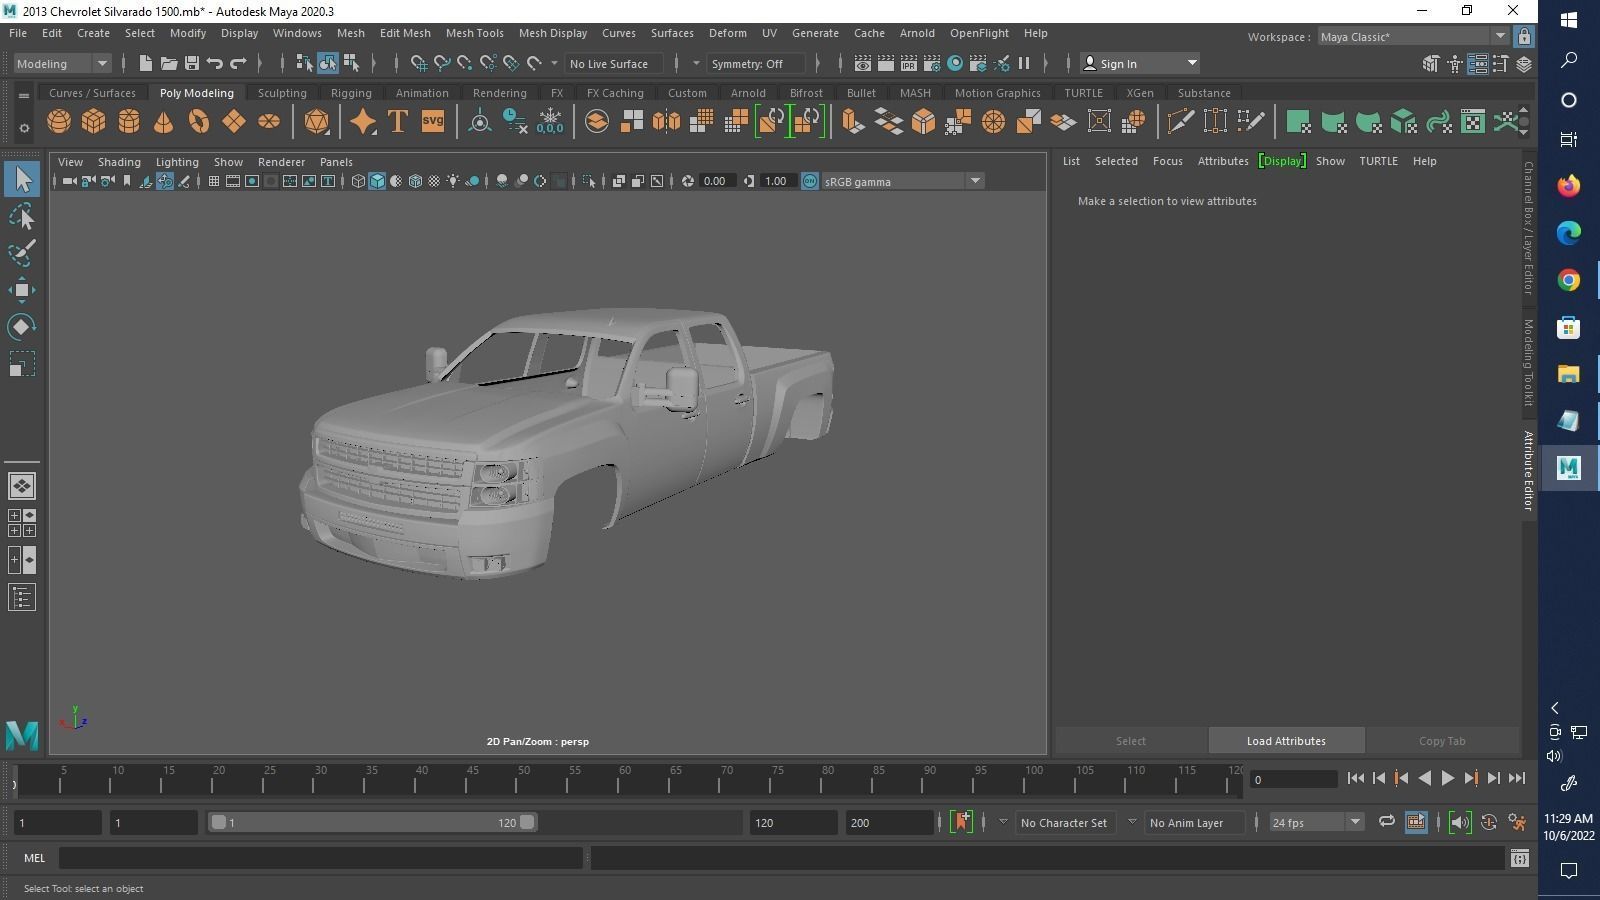The height and width of the screenshot is (900, 1600).
Task: Create a polygon torus from shelf
Action: click(199, 122)
